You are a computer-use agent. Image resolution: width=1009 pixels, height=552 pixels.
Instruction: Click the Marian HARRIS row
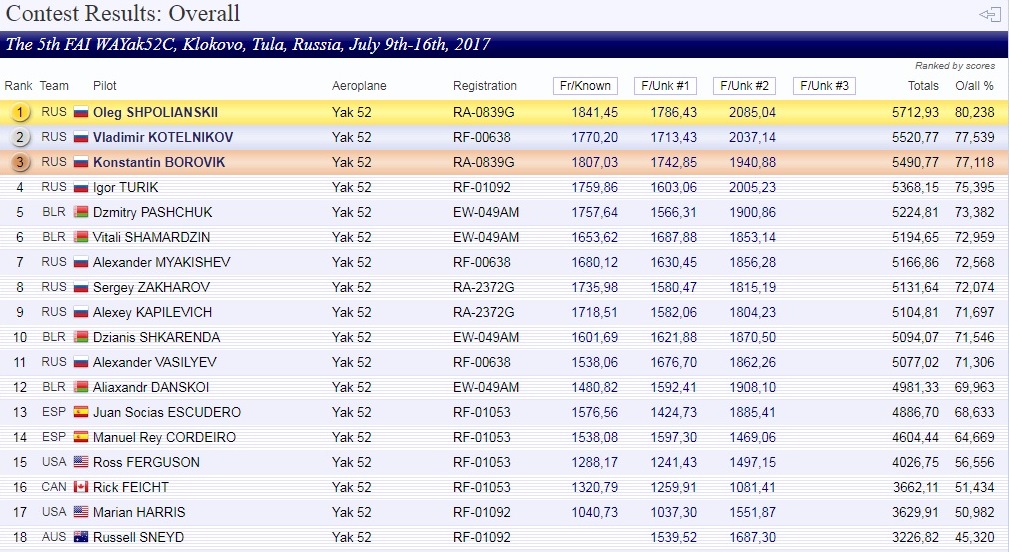[x=504, y=512]
